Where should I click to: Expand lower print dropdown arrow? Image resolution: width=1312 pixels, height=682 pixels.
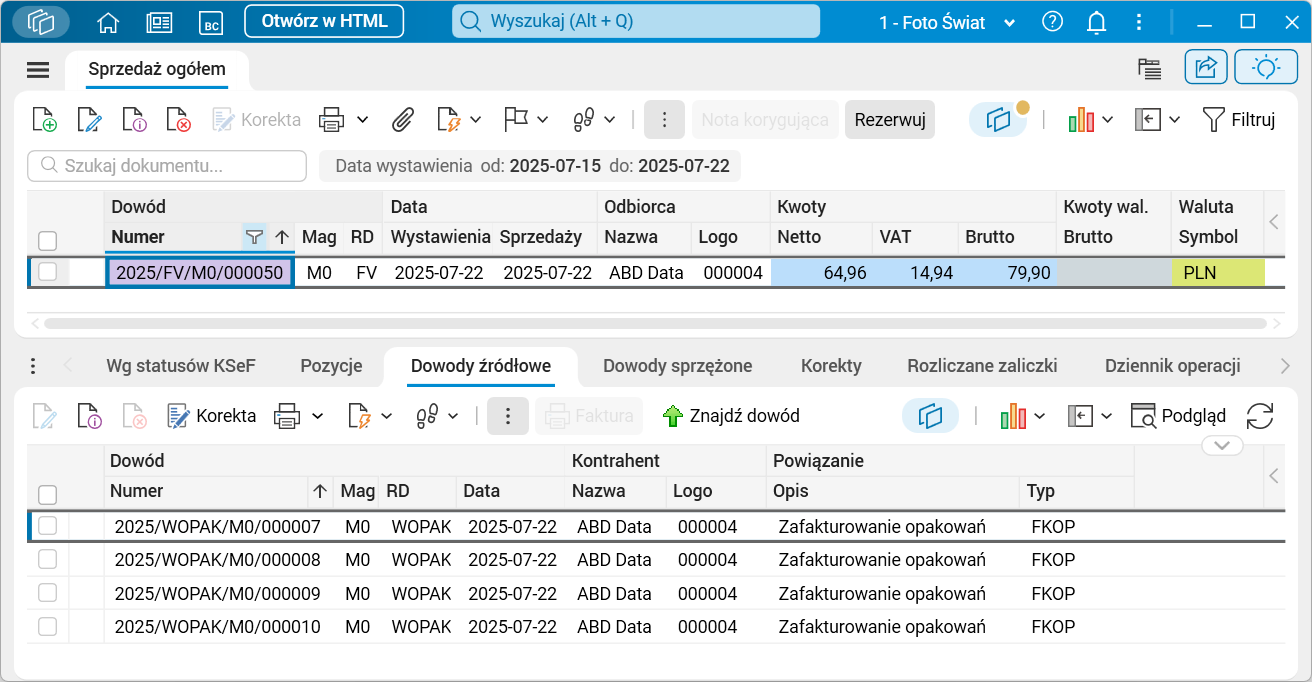(318, 416)
